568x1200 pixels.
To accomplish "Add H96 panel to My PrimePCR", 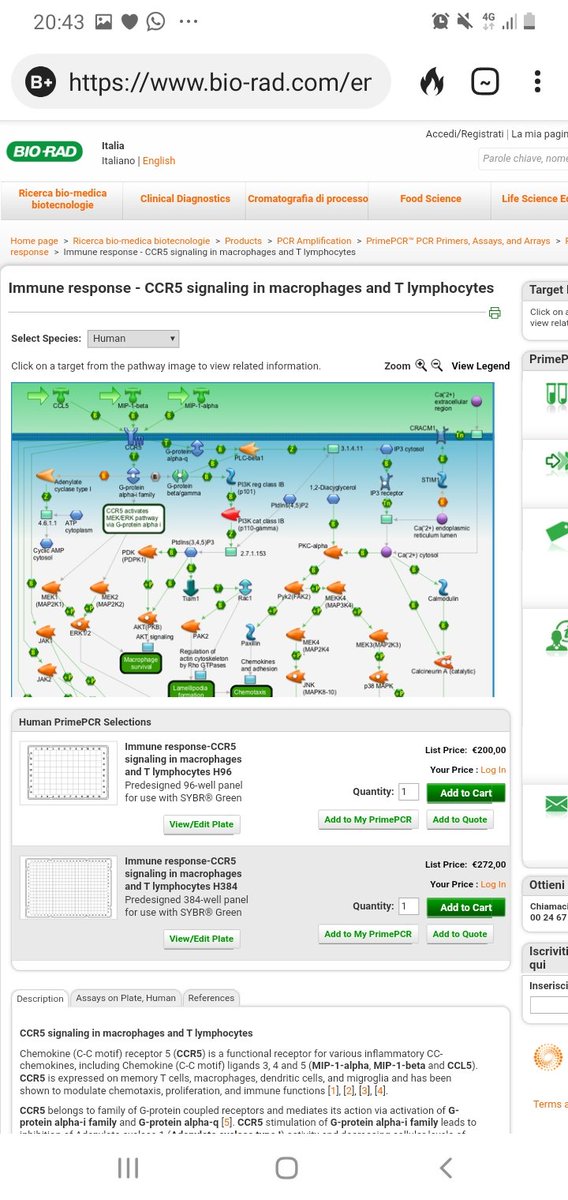I will tap(368, 820).
